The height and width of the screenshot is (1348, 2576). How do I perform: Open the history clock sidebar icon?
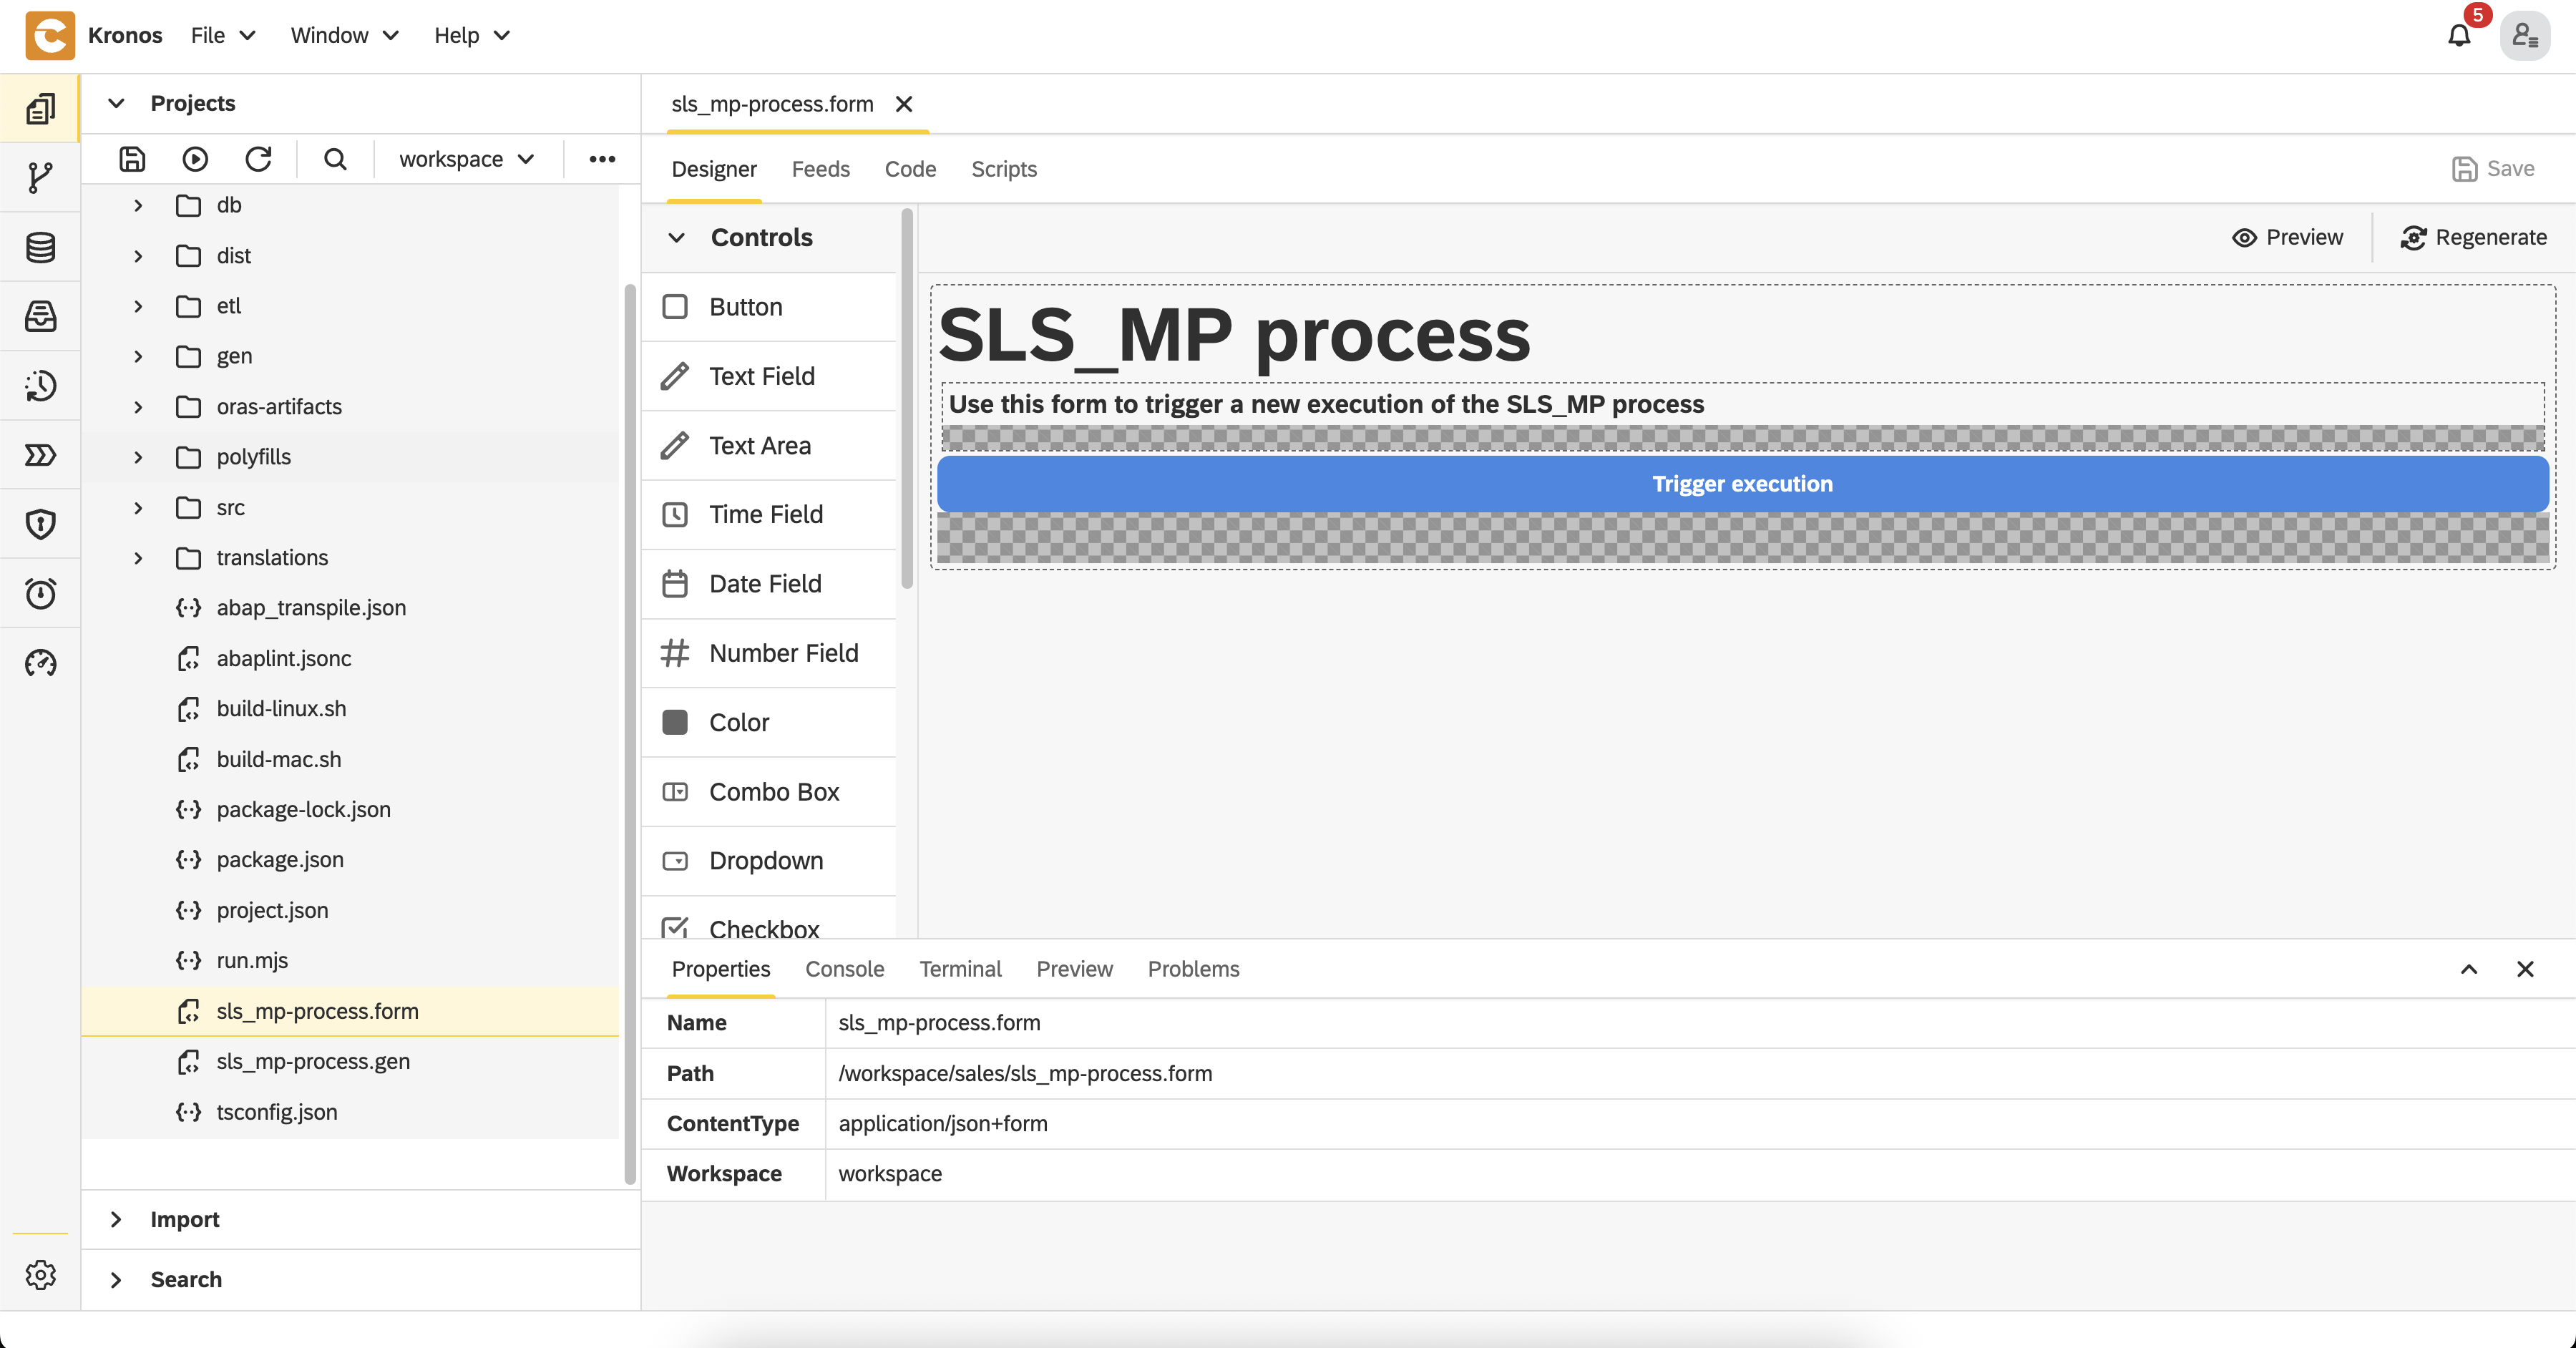click(40, 386)
